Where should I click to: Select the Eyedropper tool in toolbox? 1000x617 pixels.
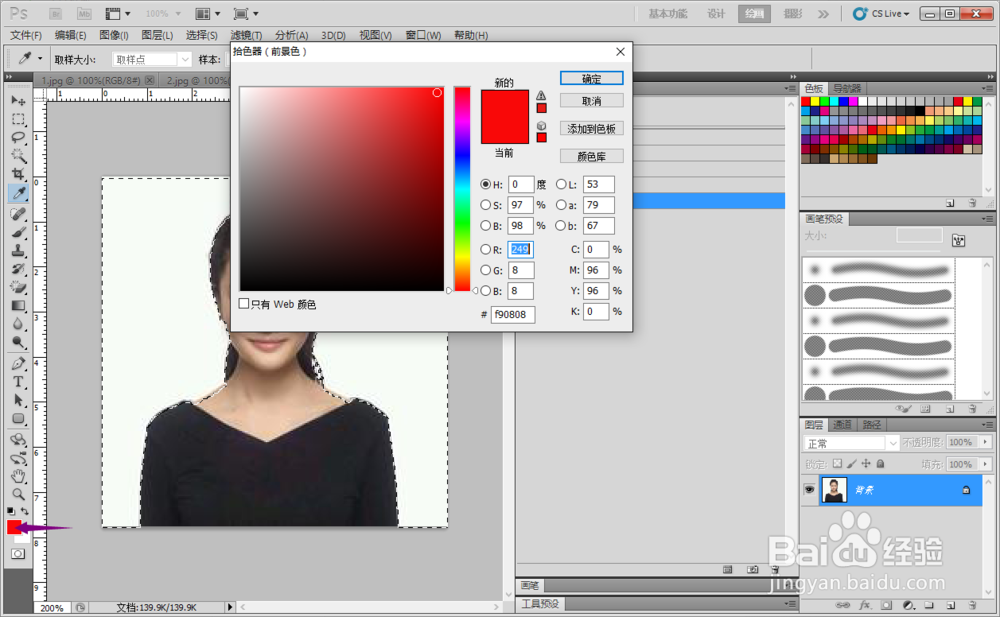click(x=18, y=193)
